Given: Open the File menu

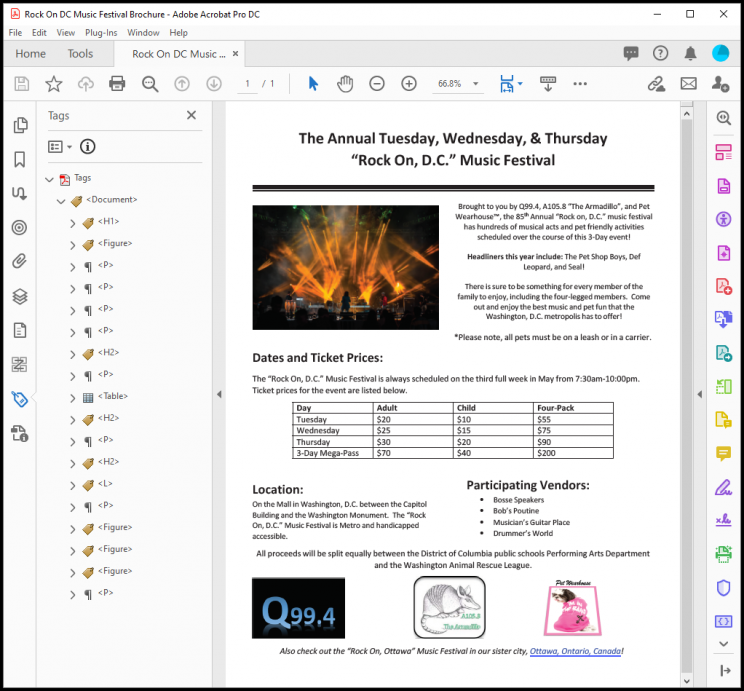Looking at the screenshot, I should [15, 33].
